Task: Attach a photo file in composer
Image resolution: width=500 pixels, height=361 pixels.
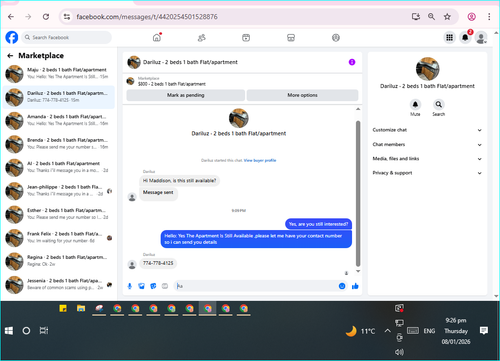Action: [141, 286]
